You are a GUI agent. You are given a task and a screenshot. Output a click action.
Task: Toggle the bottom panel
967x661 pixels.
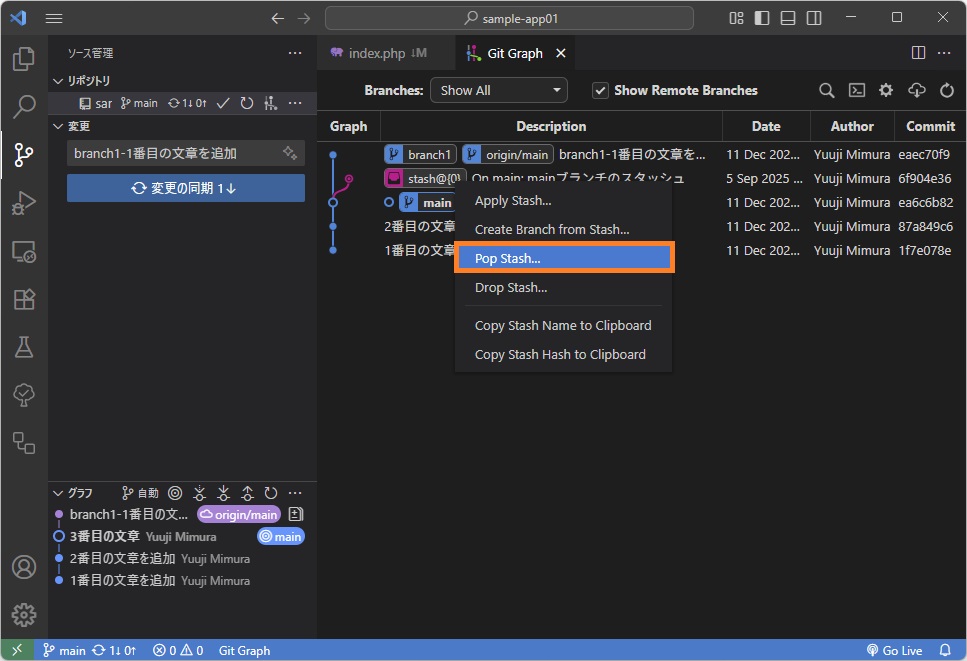click(788, 18)
